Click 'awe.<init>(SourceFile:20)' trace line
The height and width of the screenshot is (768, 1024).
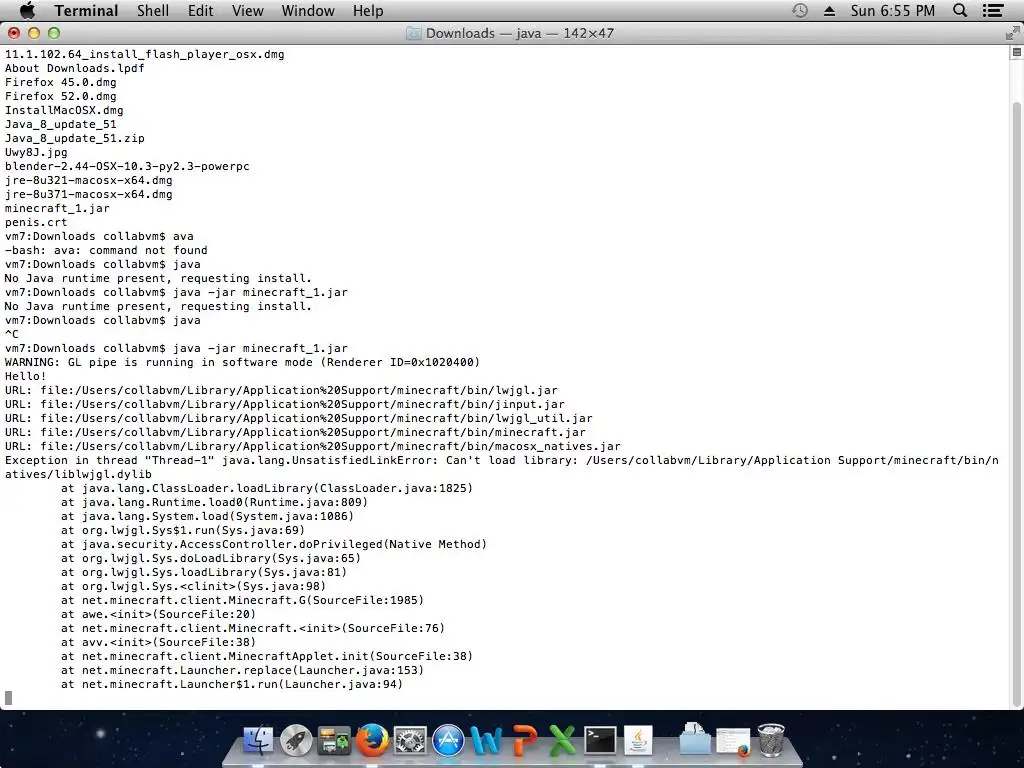click(x=159, y=615)
